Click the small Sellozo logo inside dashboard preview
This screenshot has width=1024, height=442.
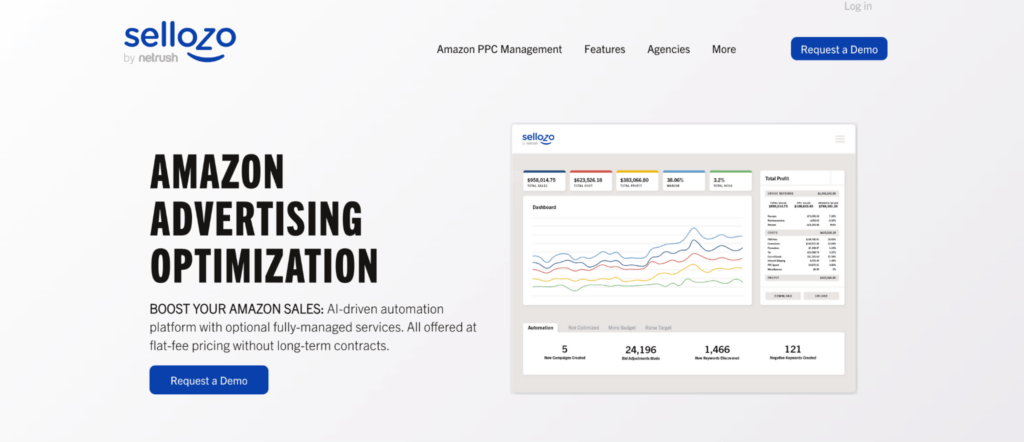click(538, 138)
